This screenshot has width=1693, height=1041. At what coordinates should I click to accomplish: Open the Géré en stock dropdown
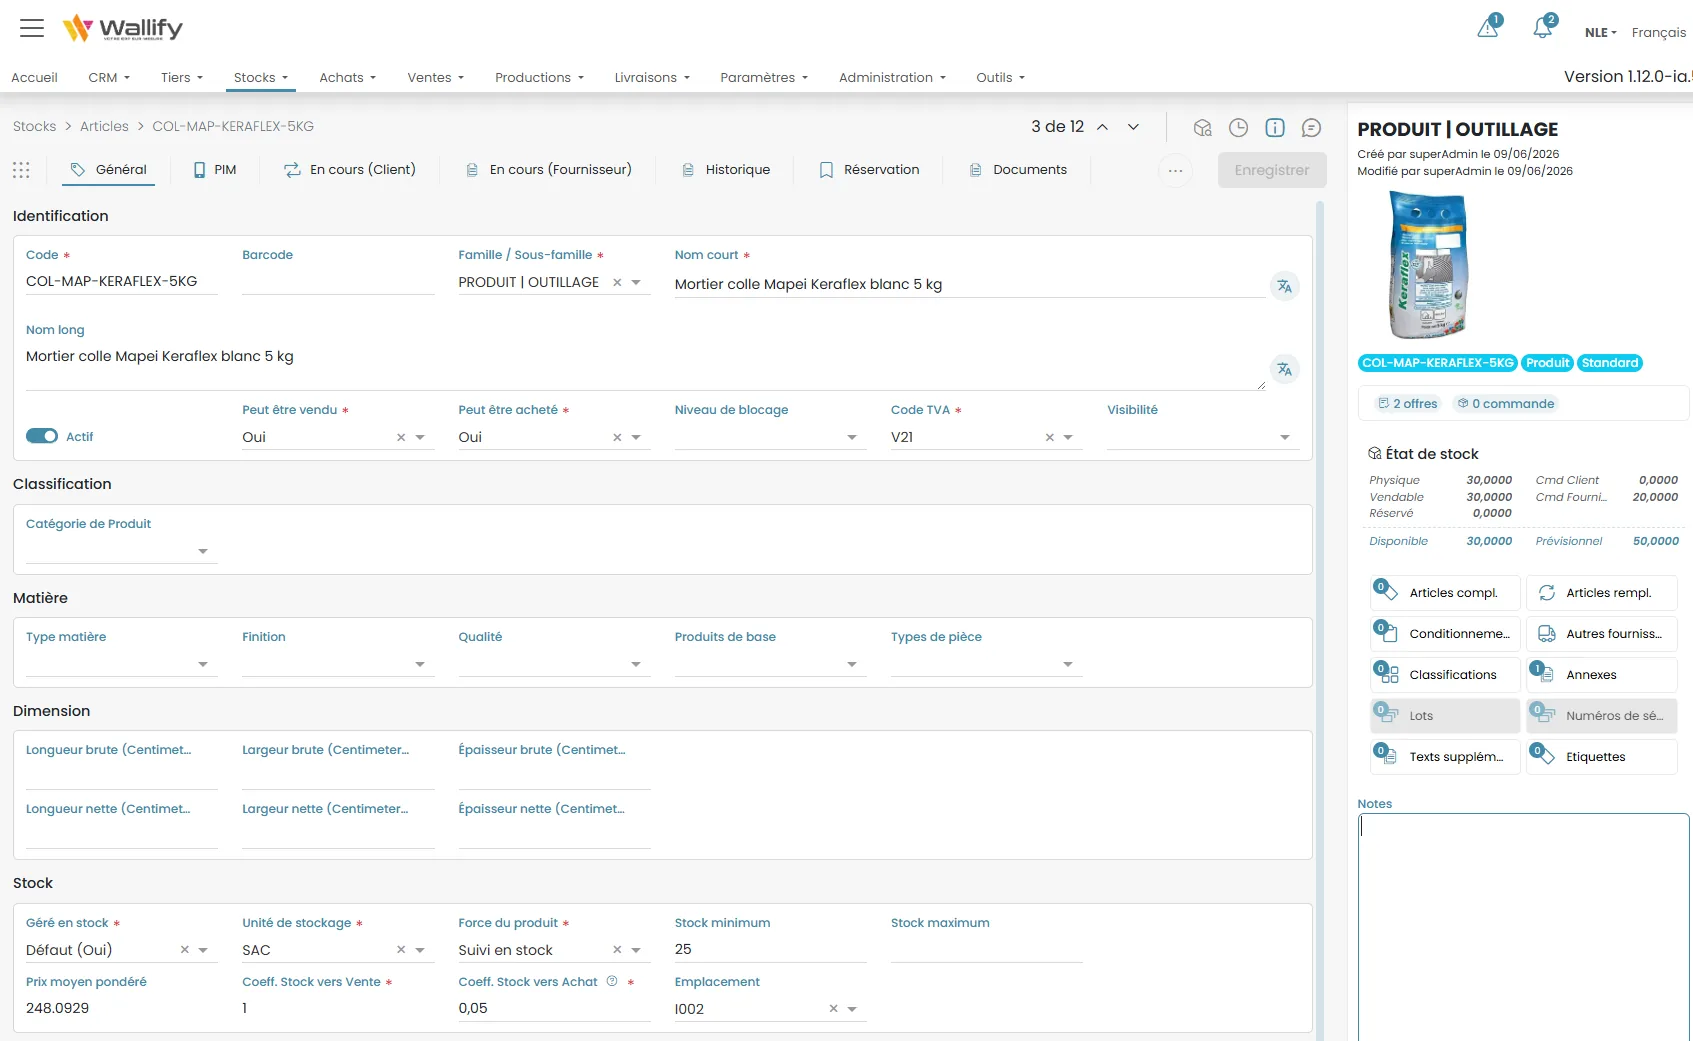[203, 951]
